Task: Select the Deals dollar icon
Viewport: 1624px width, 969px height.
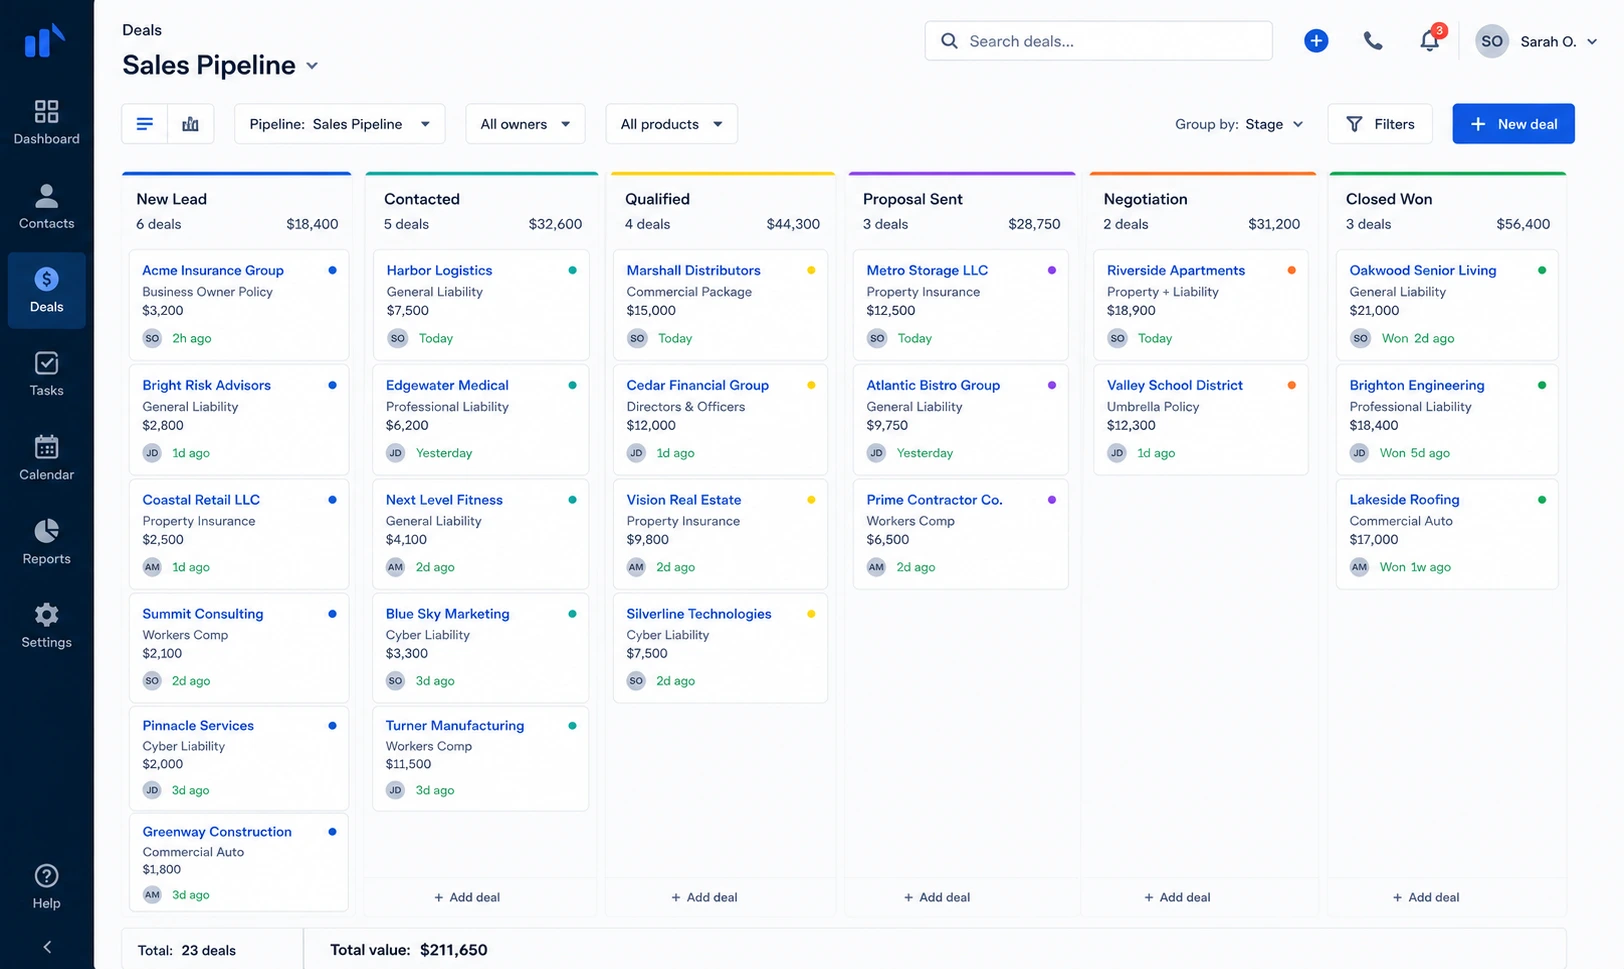Action: coord(46,279)
